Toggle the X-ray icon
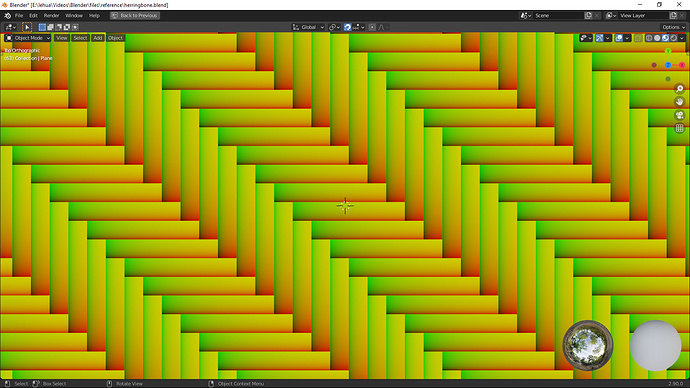This screenshot has width=690, height=388. coord(638,38)
